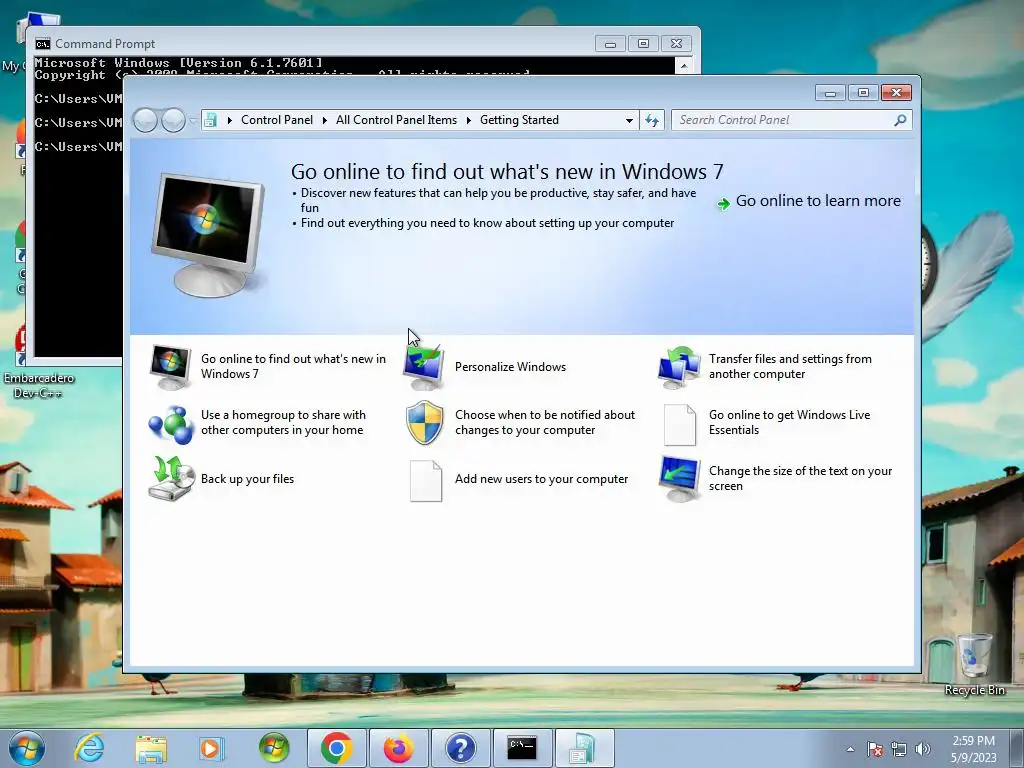1024x768 pixels.
Task: Select Transfer files and settings label
Action: point(790,366)
